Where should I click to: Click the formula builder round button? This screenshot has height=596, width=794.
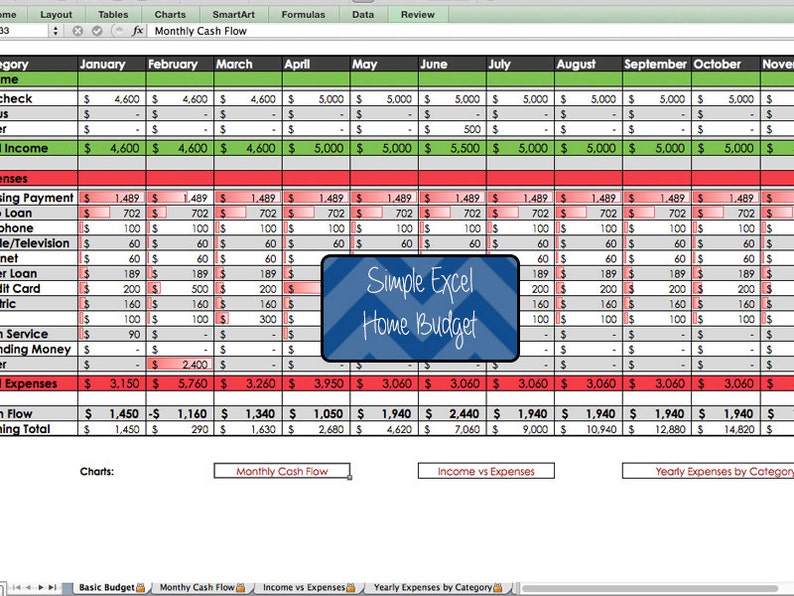coord(117,31)
